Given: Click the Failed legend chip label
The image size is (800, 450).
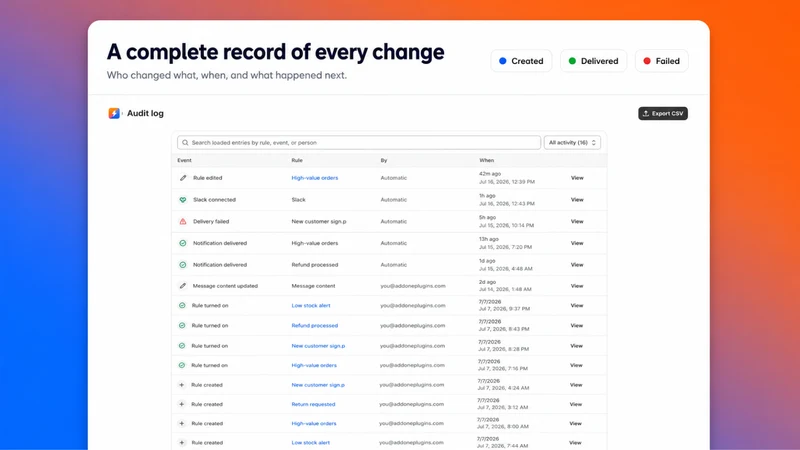Looking at the screenshot, I should point(667,61).
